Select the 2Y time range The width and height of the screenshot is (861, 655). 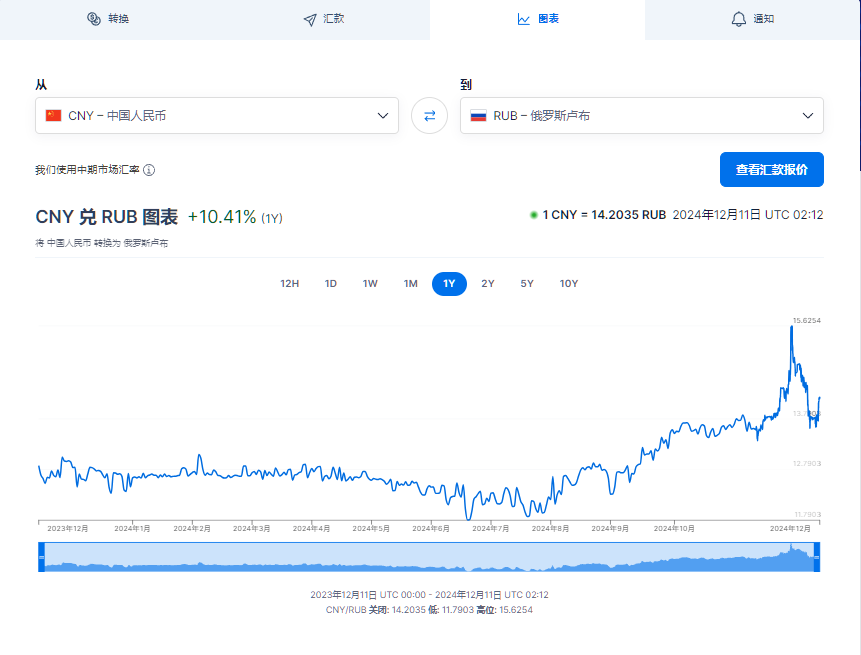pyautogui.click(x=488, y=284)
